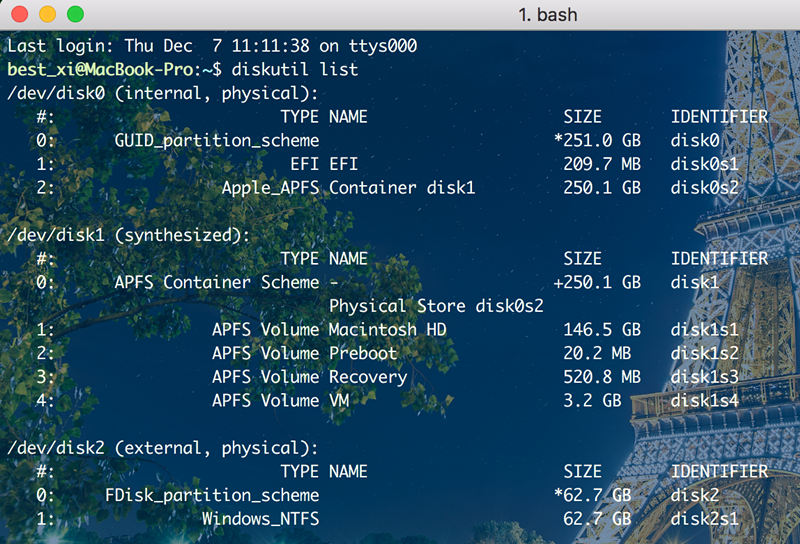Image resolution: width=800 pixels, height=544 pixels.
Task: Click the 'disk1s2' identifier
Action: [x=704, y=353]
